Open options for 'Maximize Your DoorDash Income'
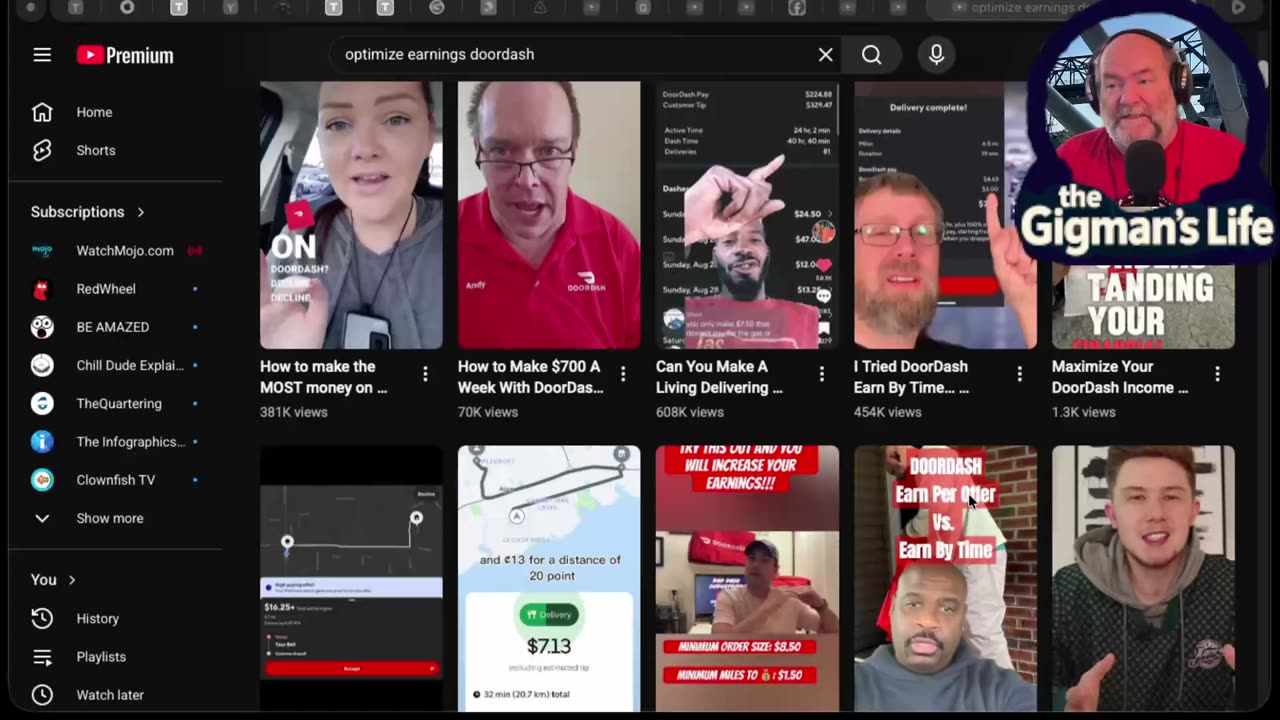This screenshot has width=1280, height=720. point(1217,374)
